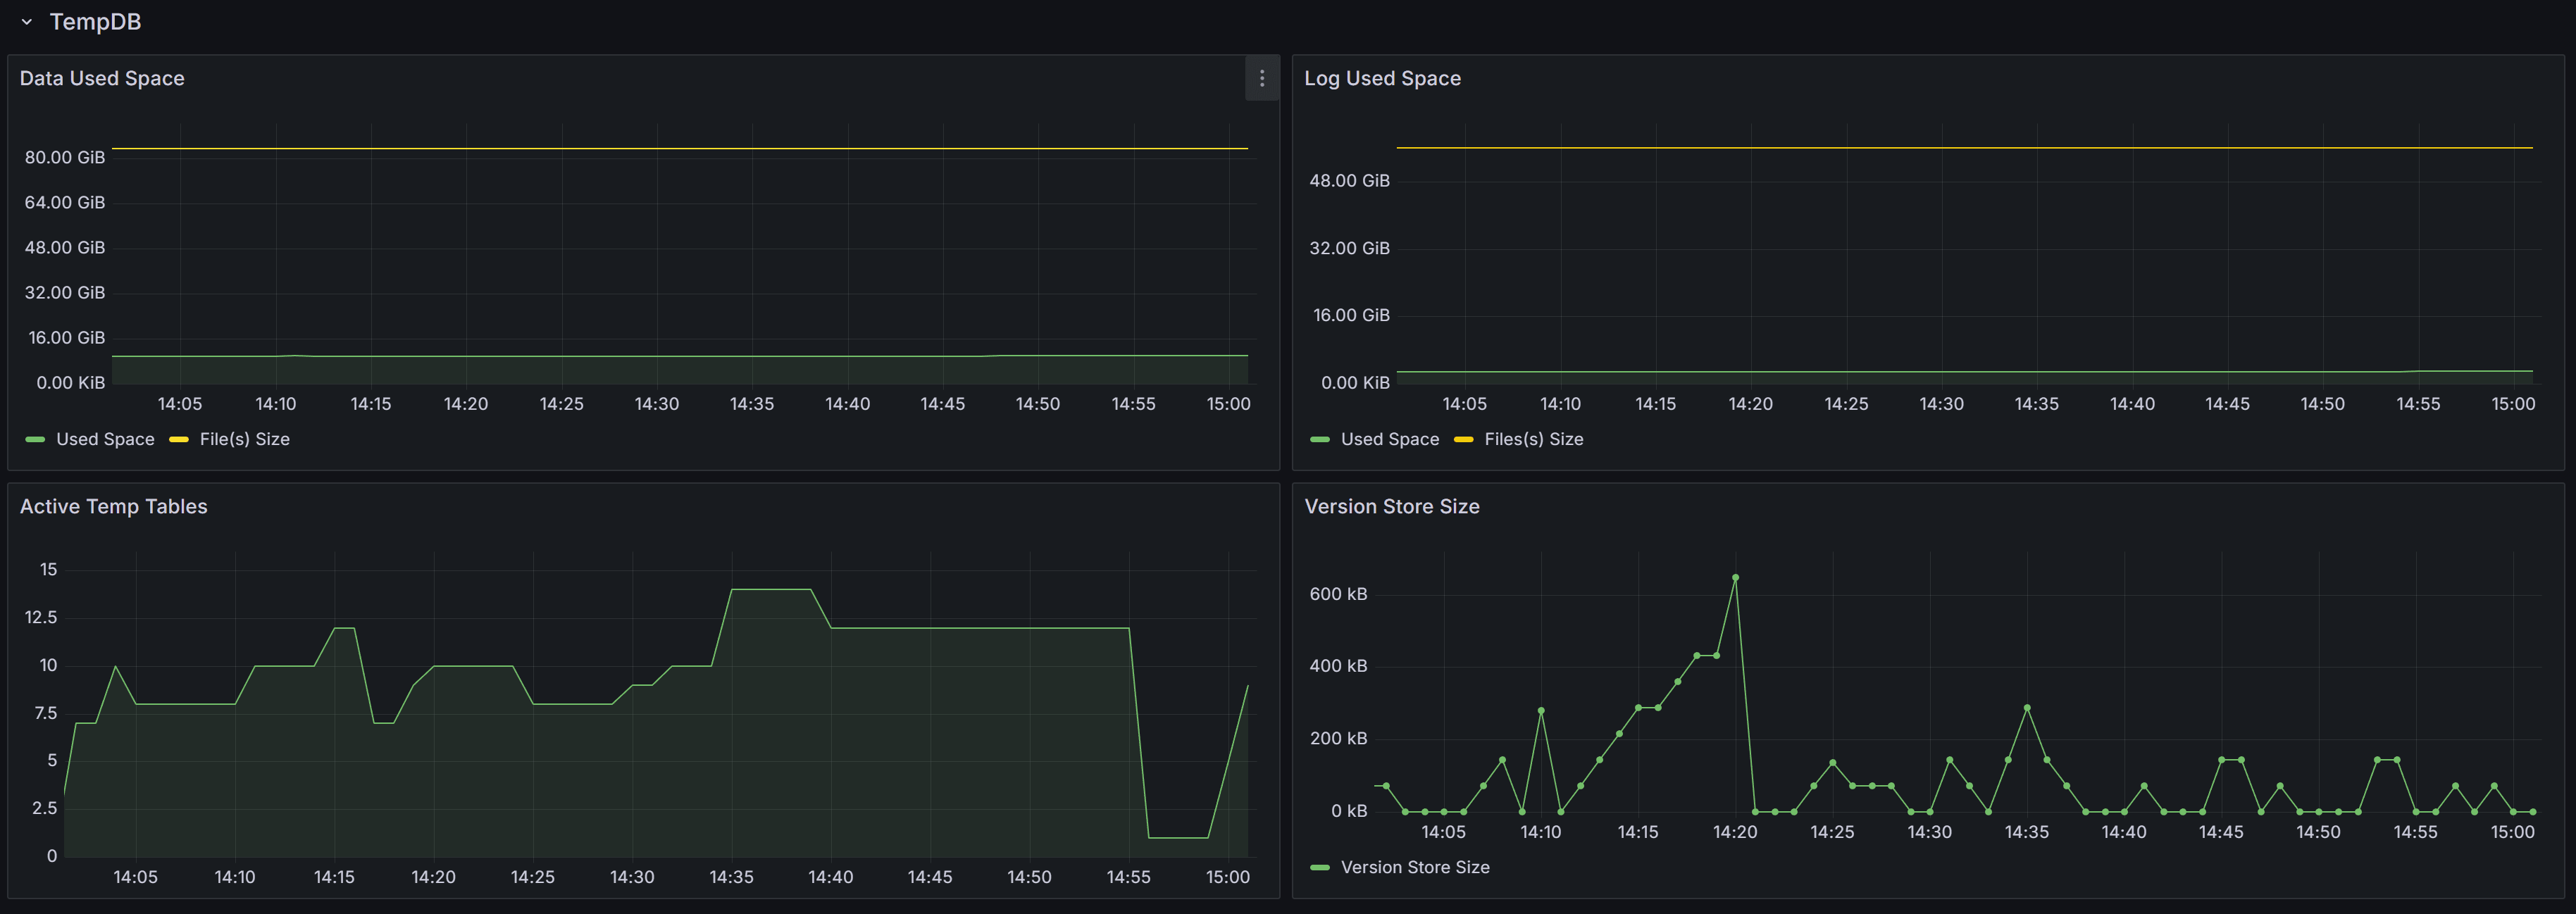Image resolution: width=2576 pixels, height=914 pixels.
Task: Click green Used Space swatch in Log Used Space legend
Action: tap(1319, 439)
